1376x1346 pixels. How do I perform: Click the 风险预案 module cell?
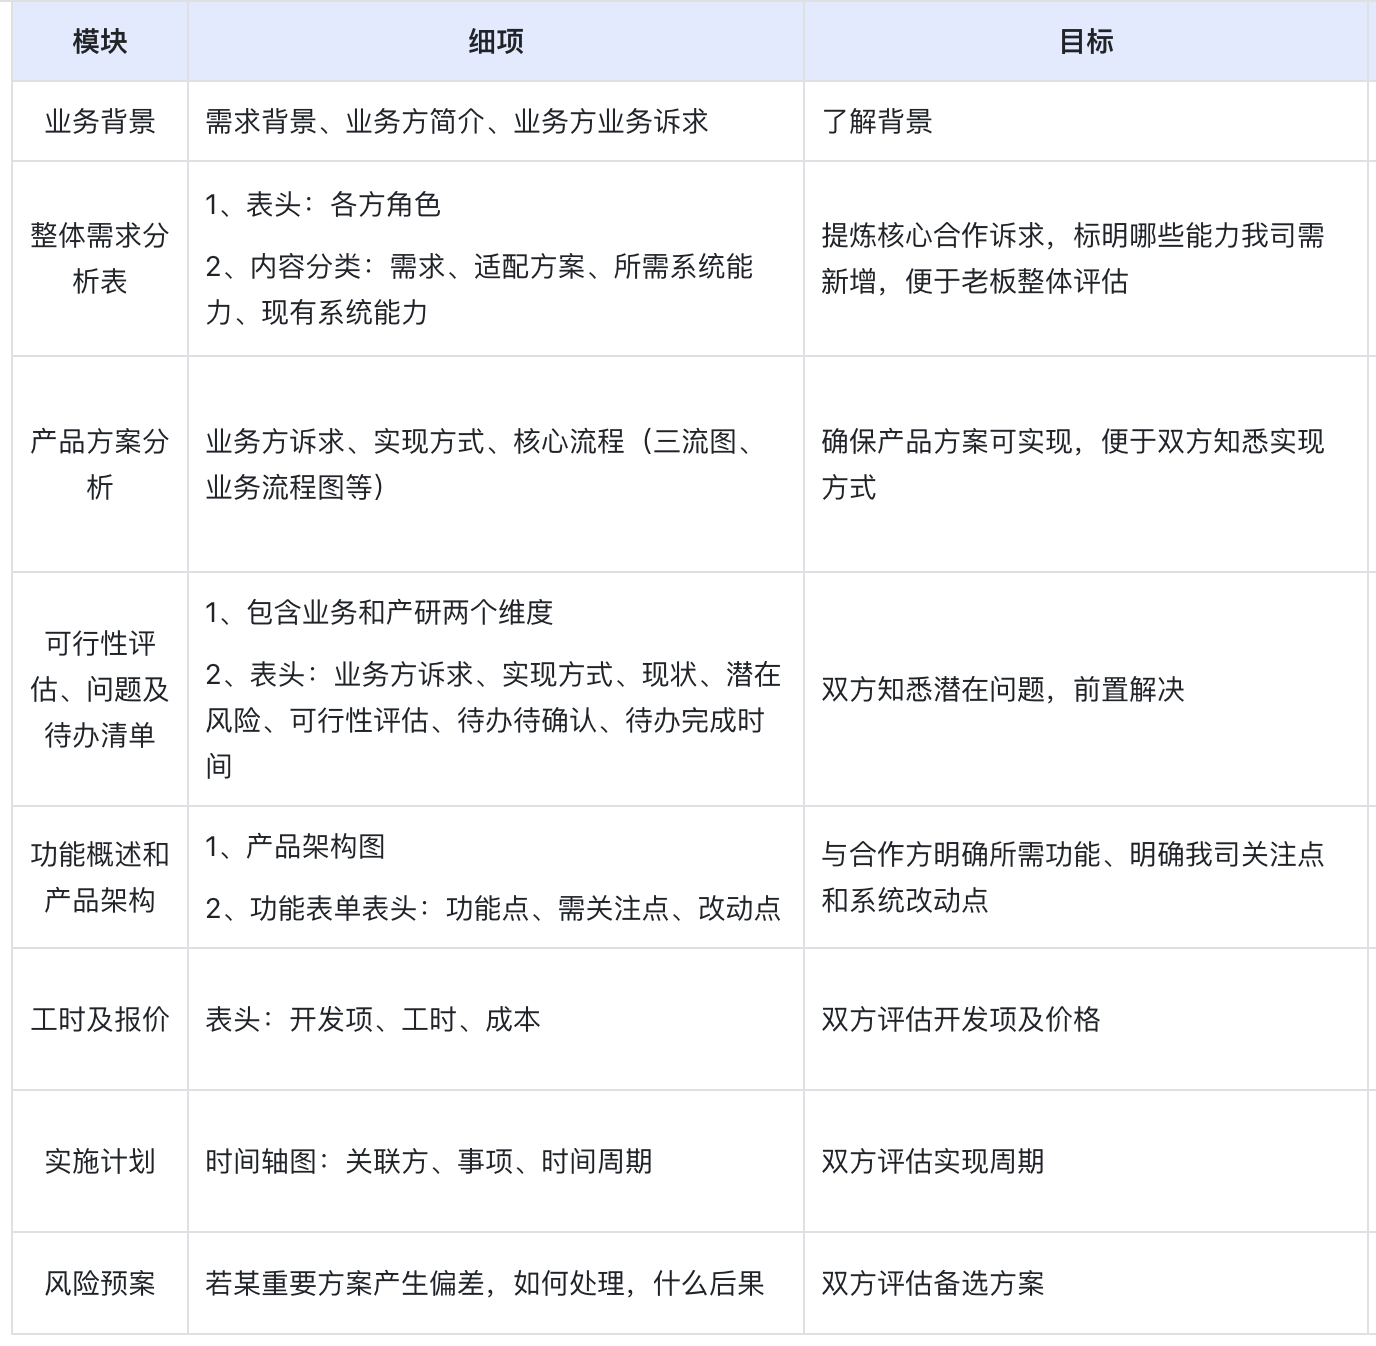click(x=97, y=1288)
